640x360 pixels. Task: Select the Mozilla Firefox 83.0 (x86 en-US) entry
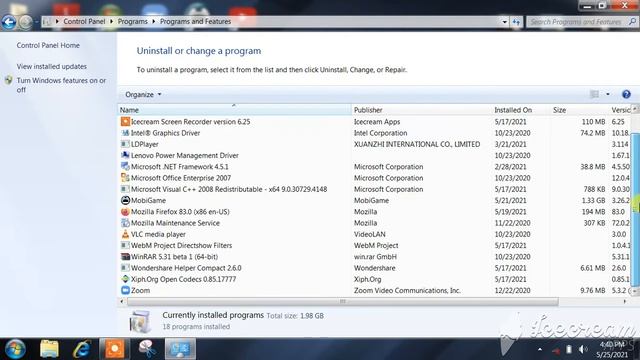tap(180, 211)
